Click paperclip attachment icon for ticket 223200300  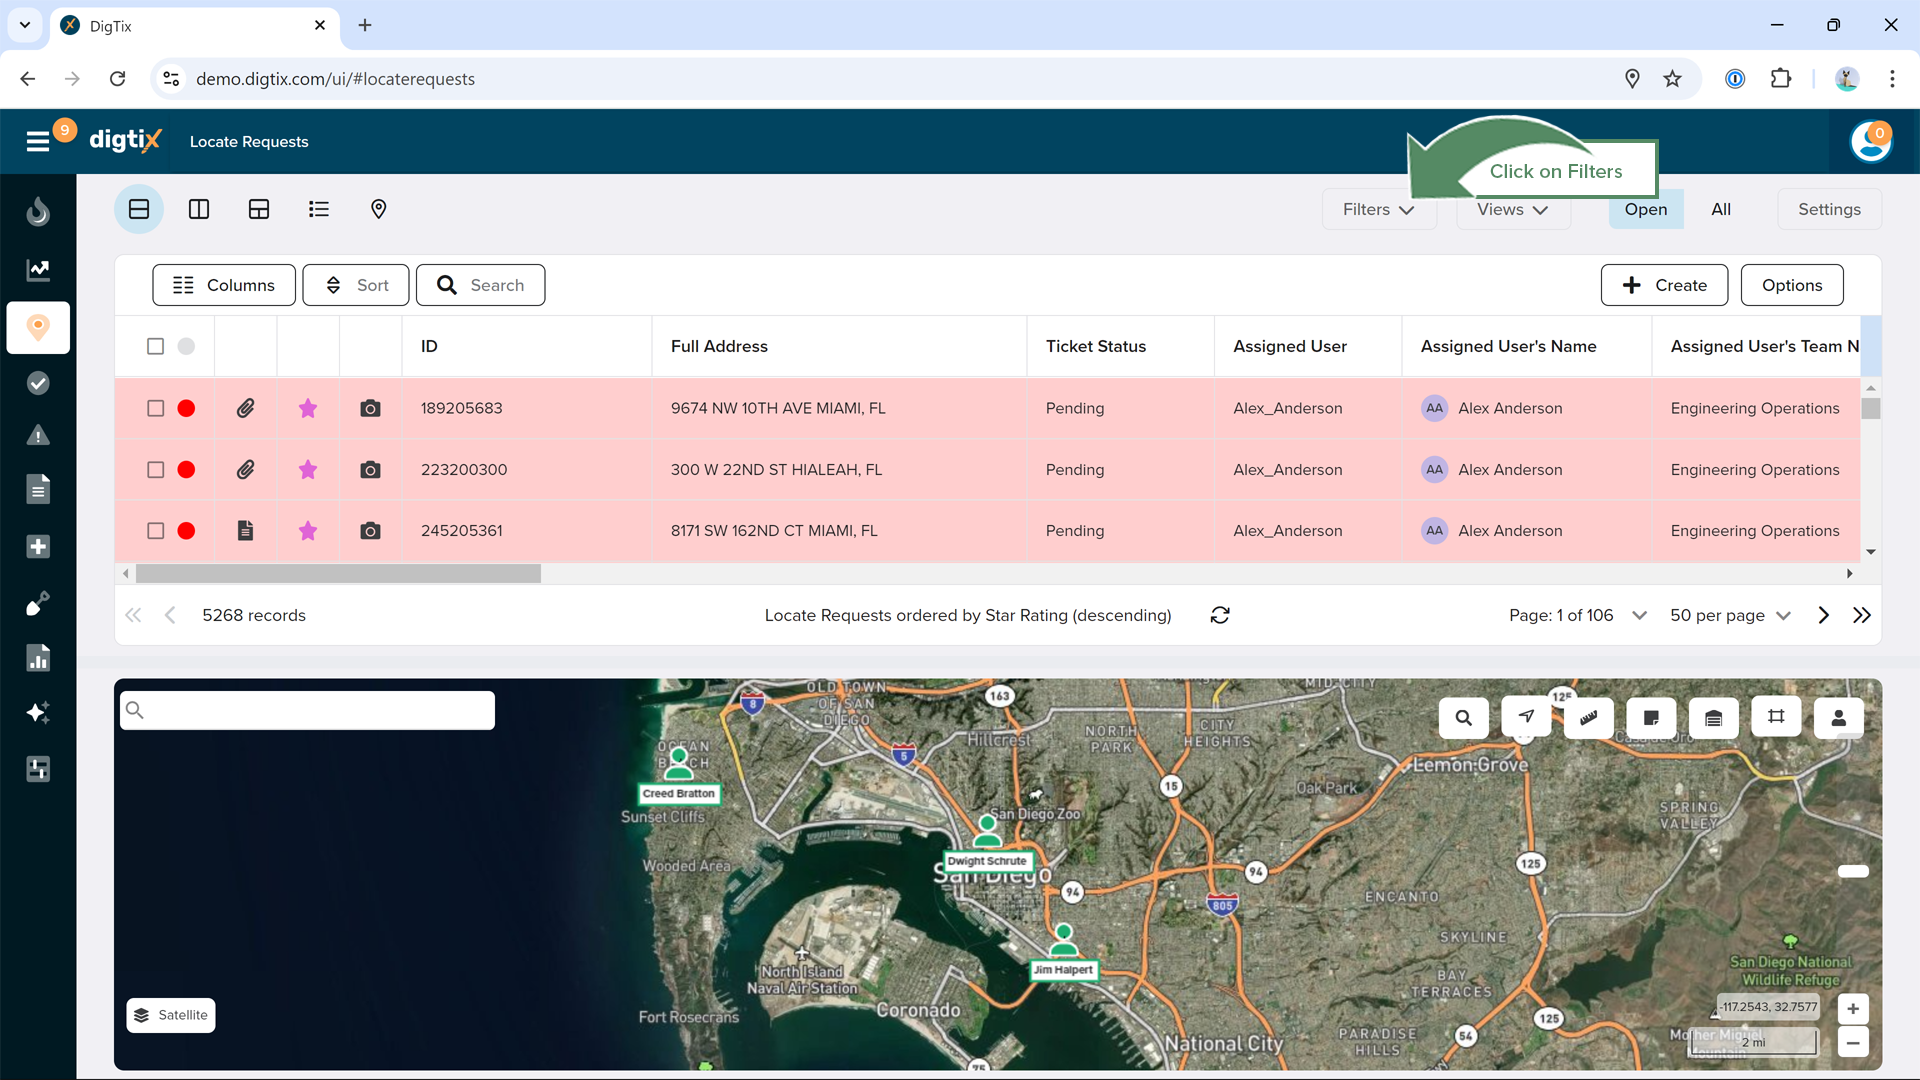pos(245,469)
